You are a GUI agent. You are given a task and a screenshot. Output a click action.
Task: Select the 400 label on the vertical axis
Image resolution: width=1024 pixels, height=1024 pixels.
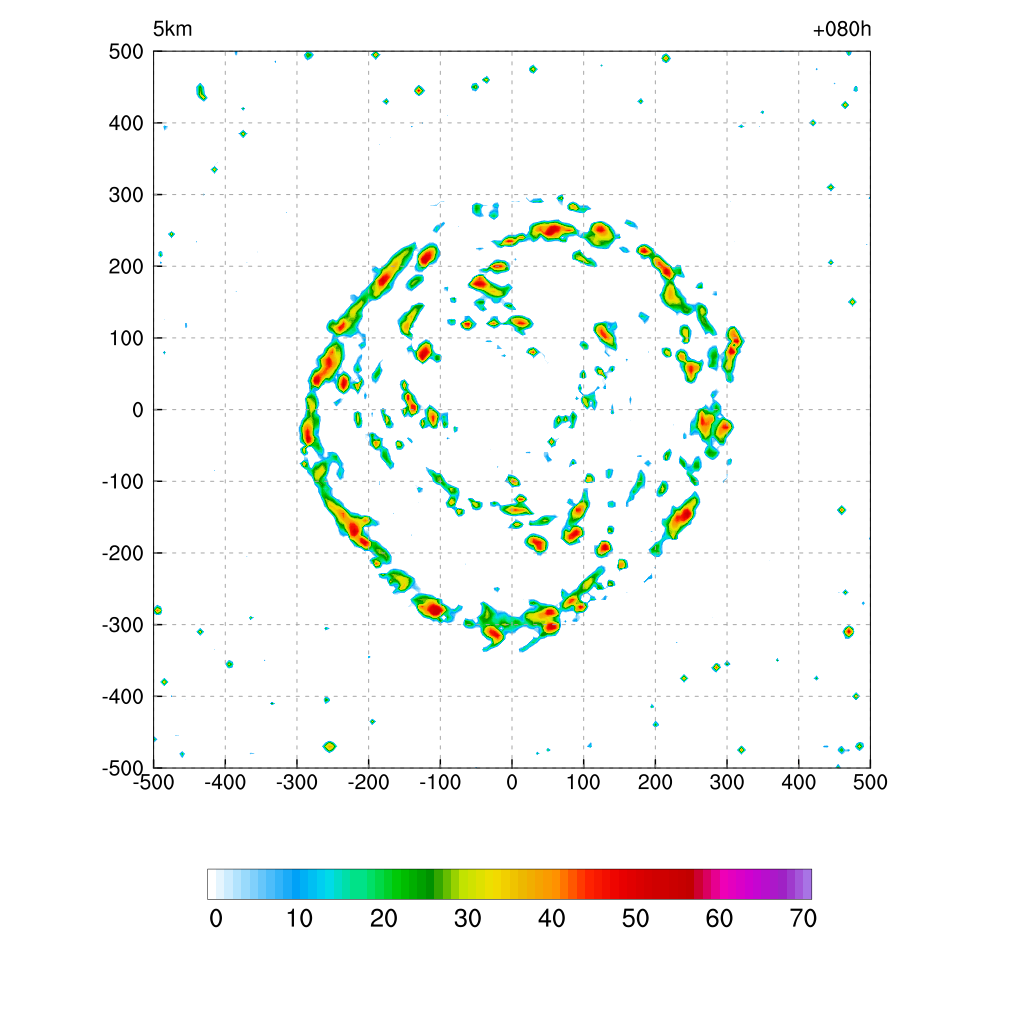point(126,123)
